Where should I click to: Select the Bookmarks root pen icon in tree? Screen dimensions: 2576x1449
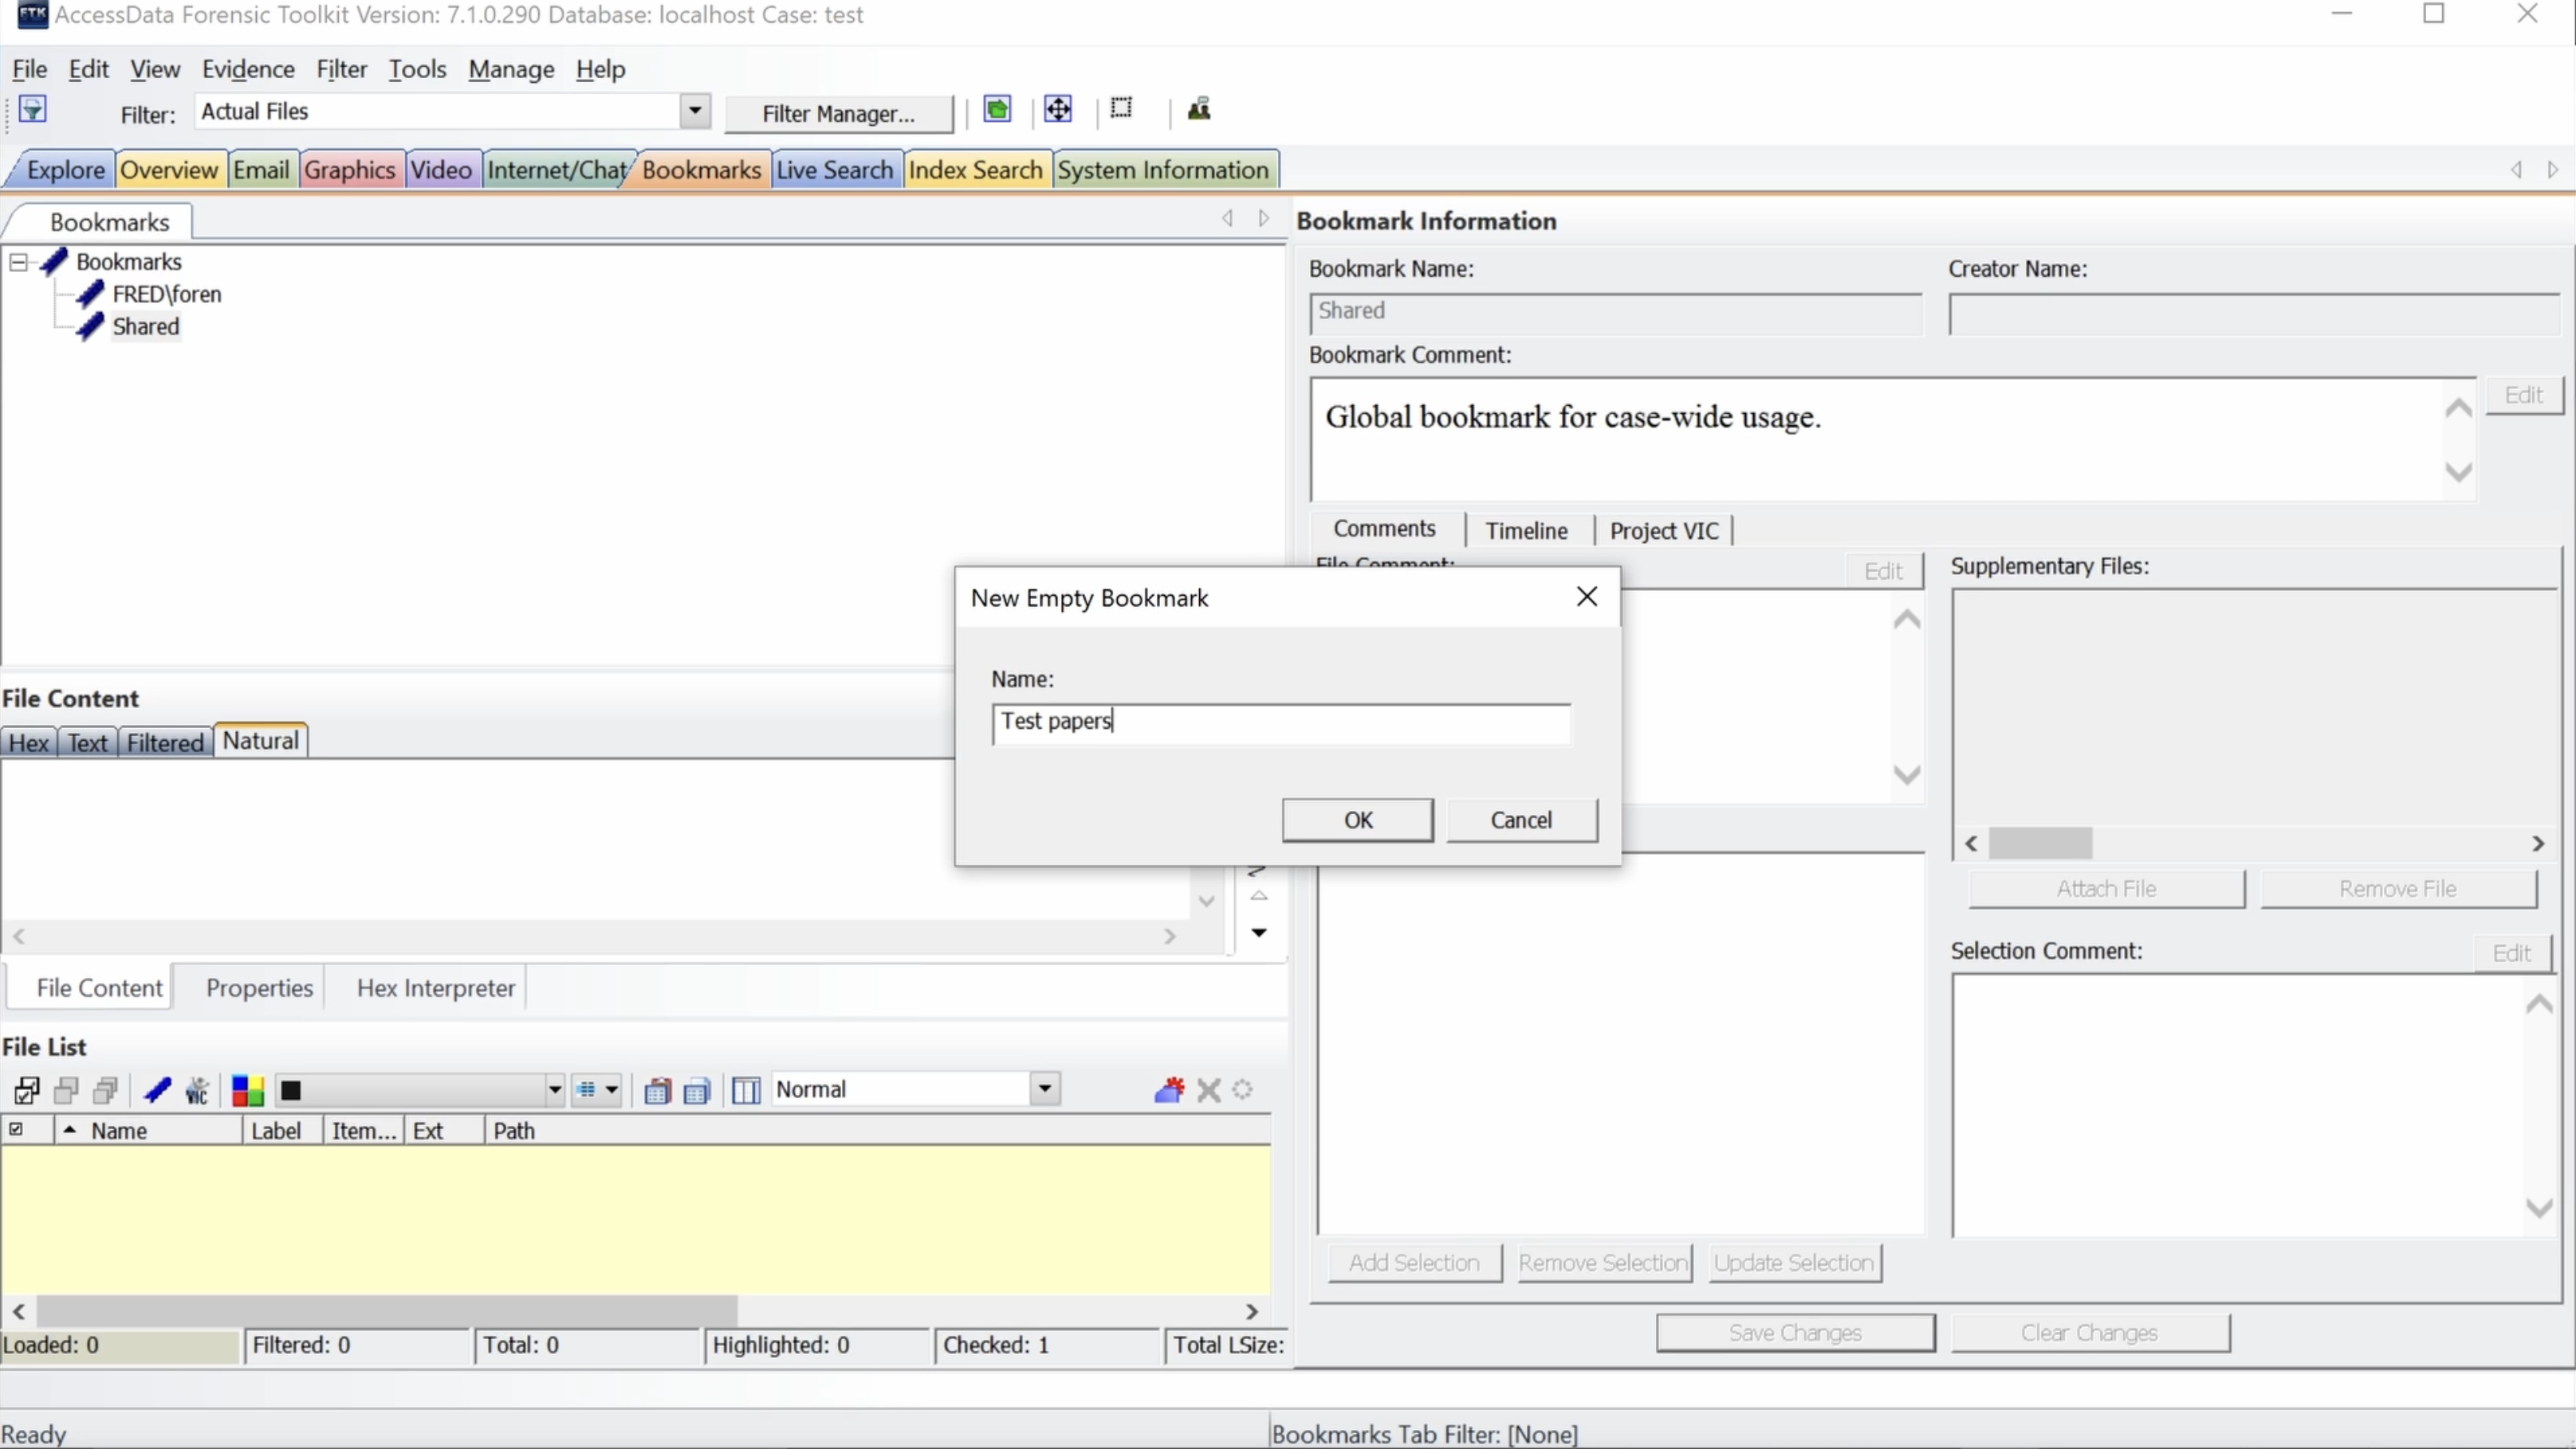point(54,262)
